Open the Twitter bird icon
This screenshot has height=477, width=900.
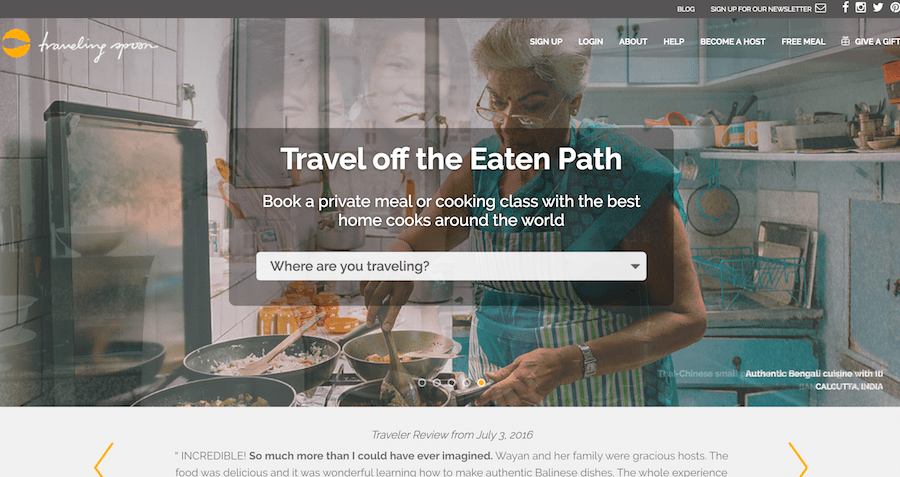tap(878, 7)
